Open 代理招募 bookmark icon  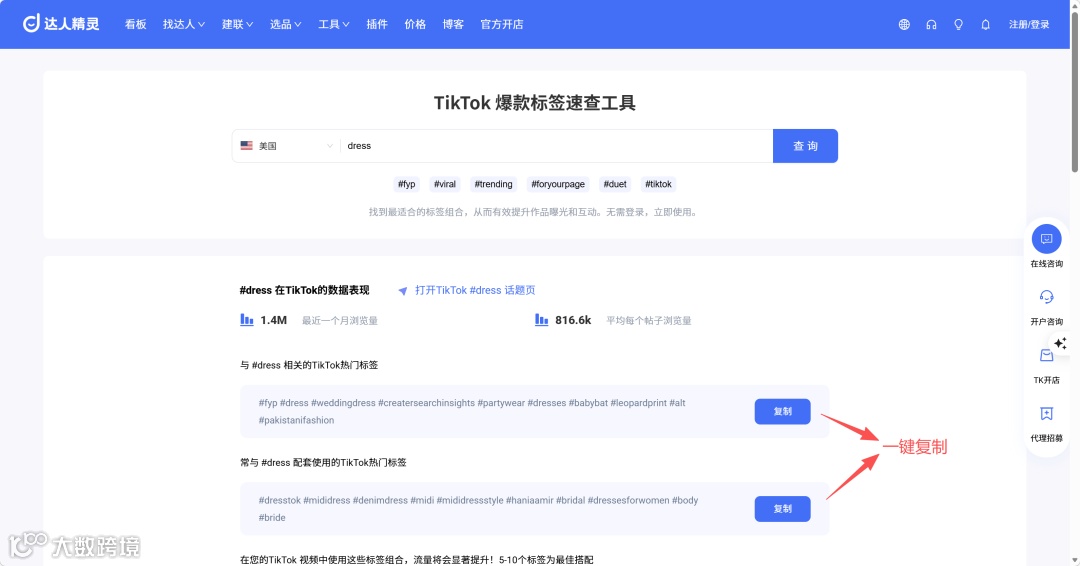tap(1046, 413)
